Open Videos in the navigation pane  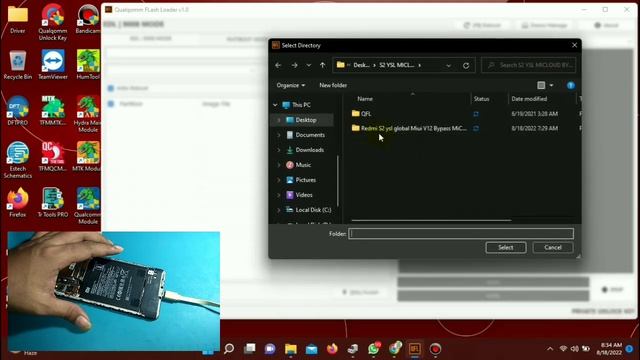coord(304,195)
